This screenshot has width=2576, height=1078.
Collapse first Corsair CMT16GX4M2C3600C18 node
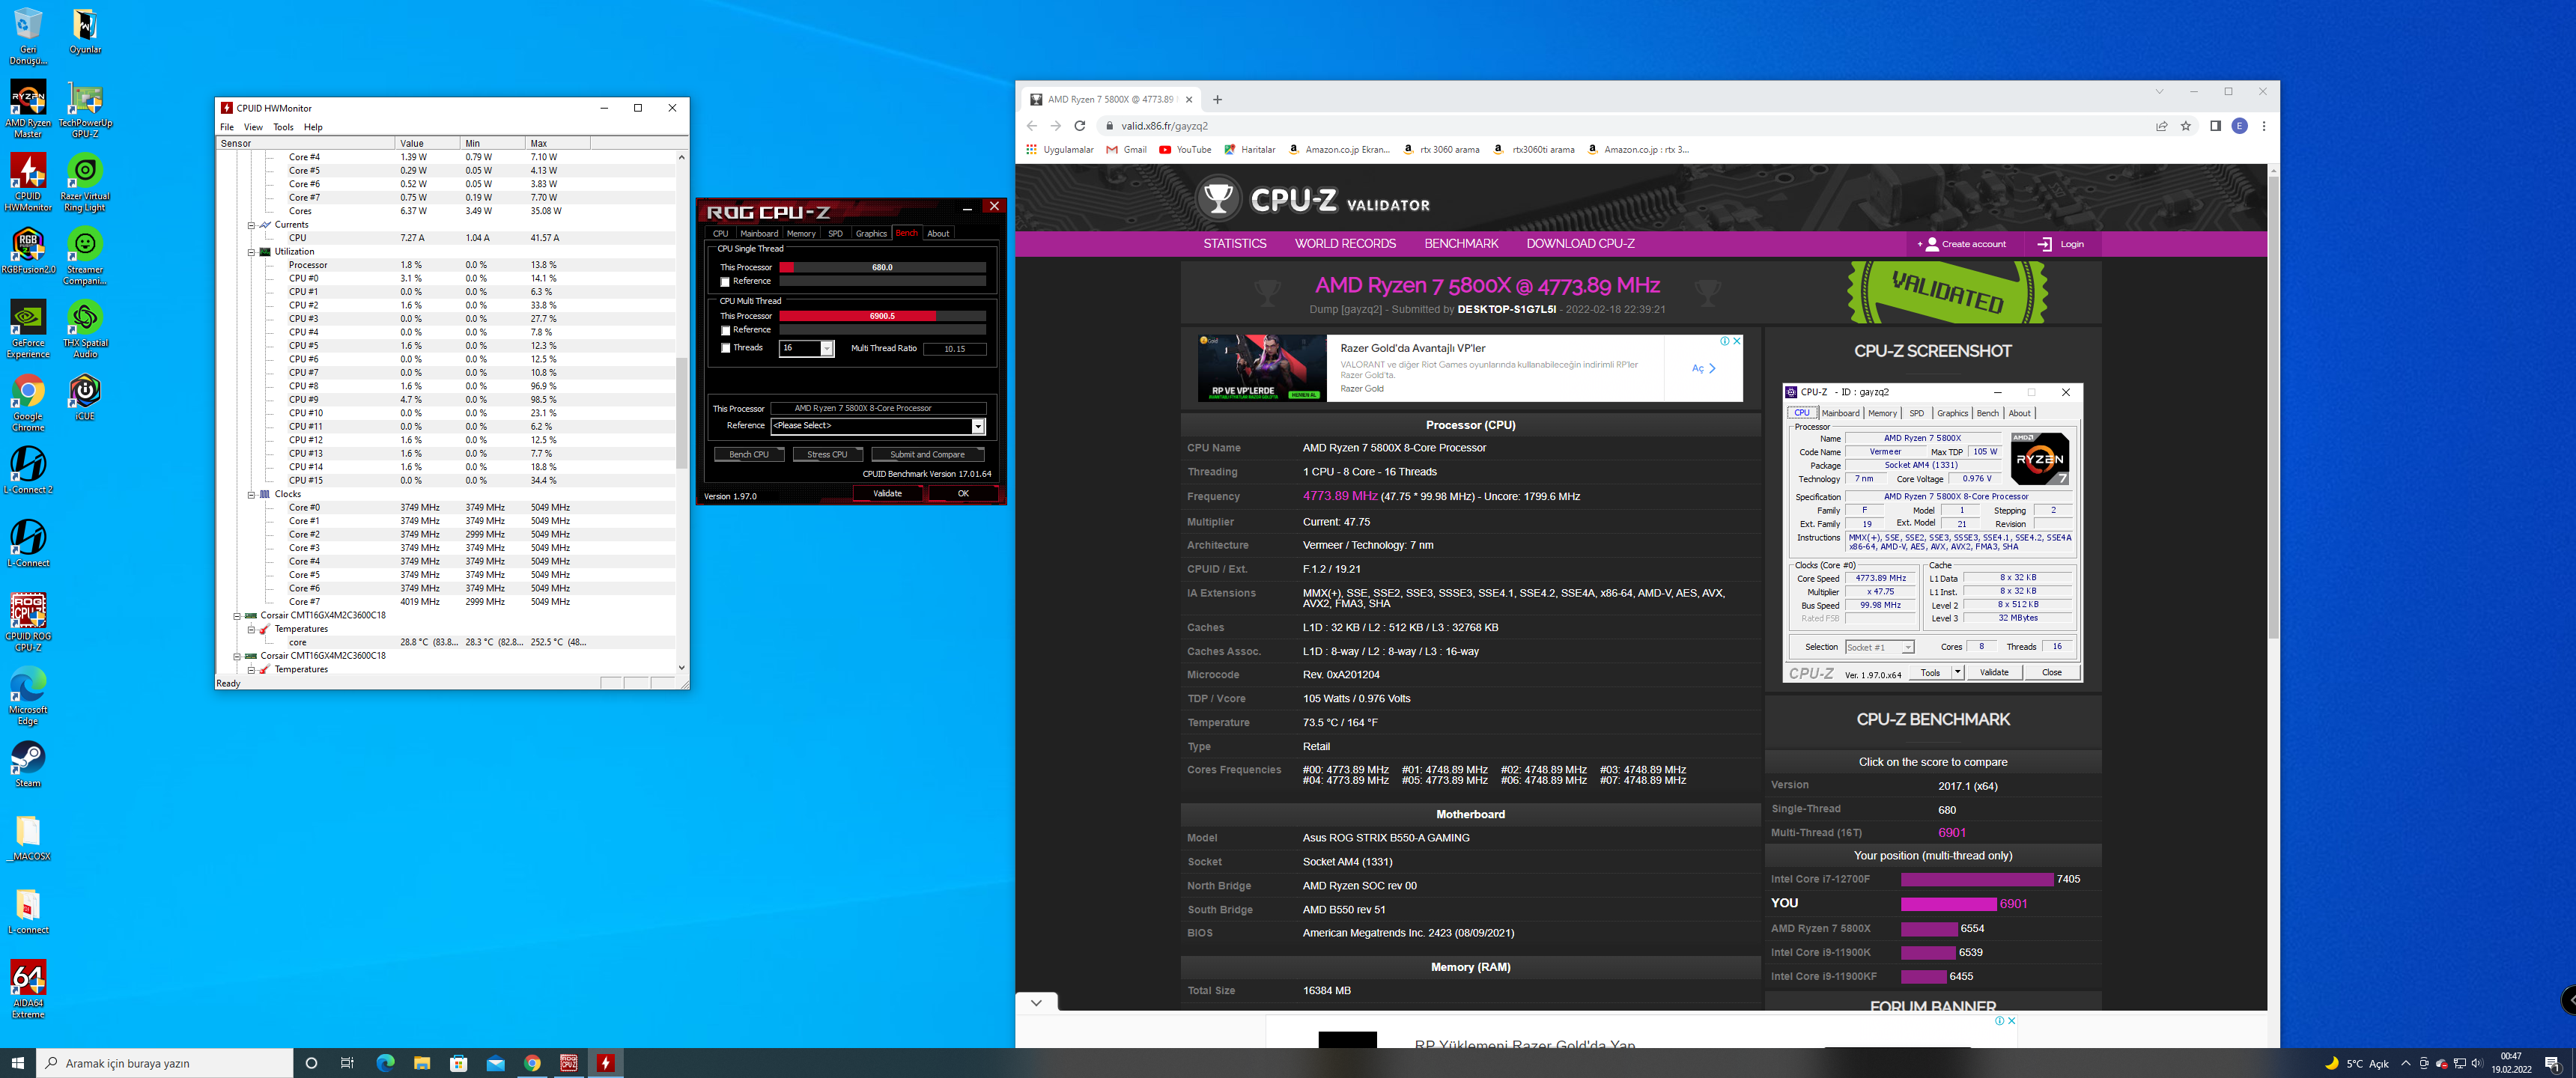pyautogui.click(x=238, y=616)
